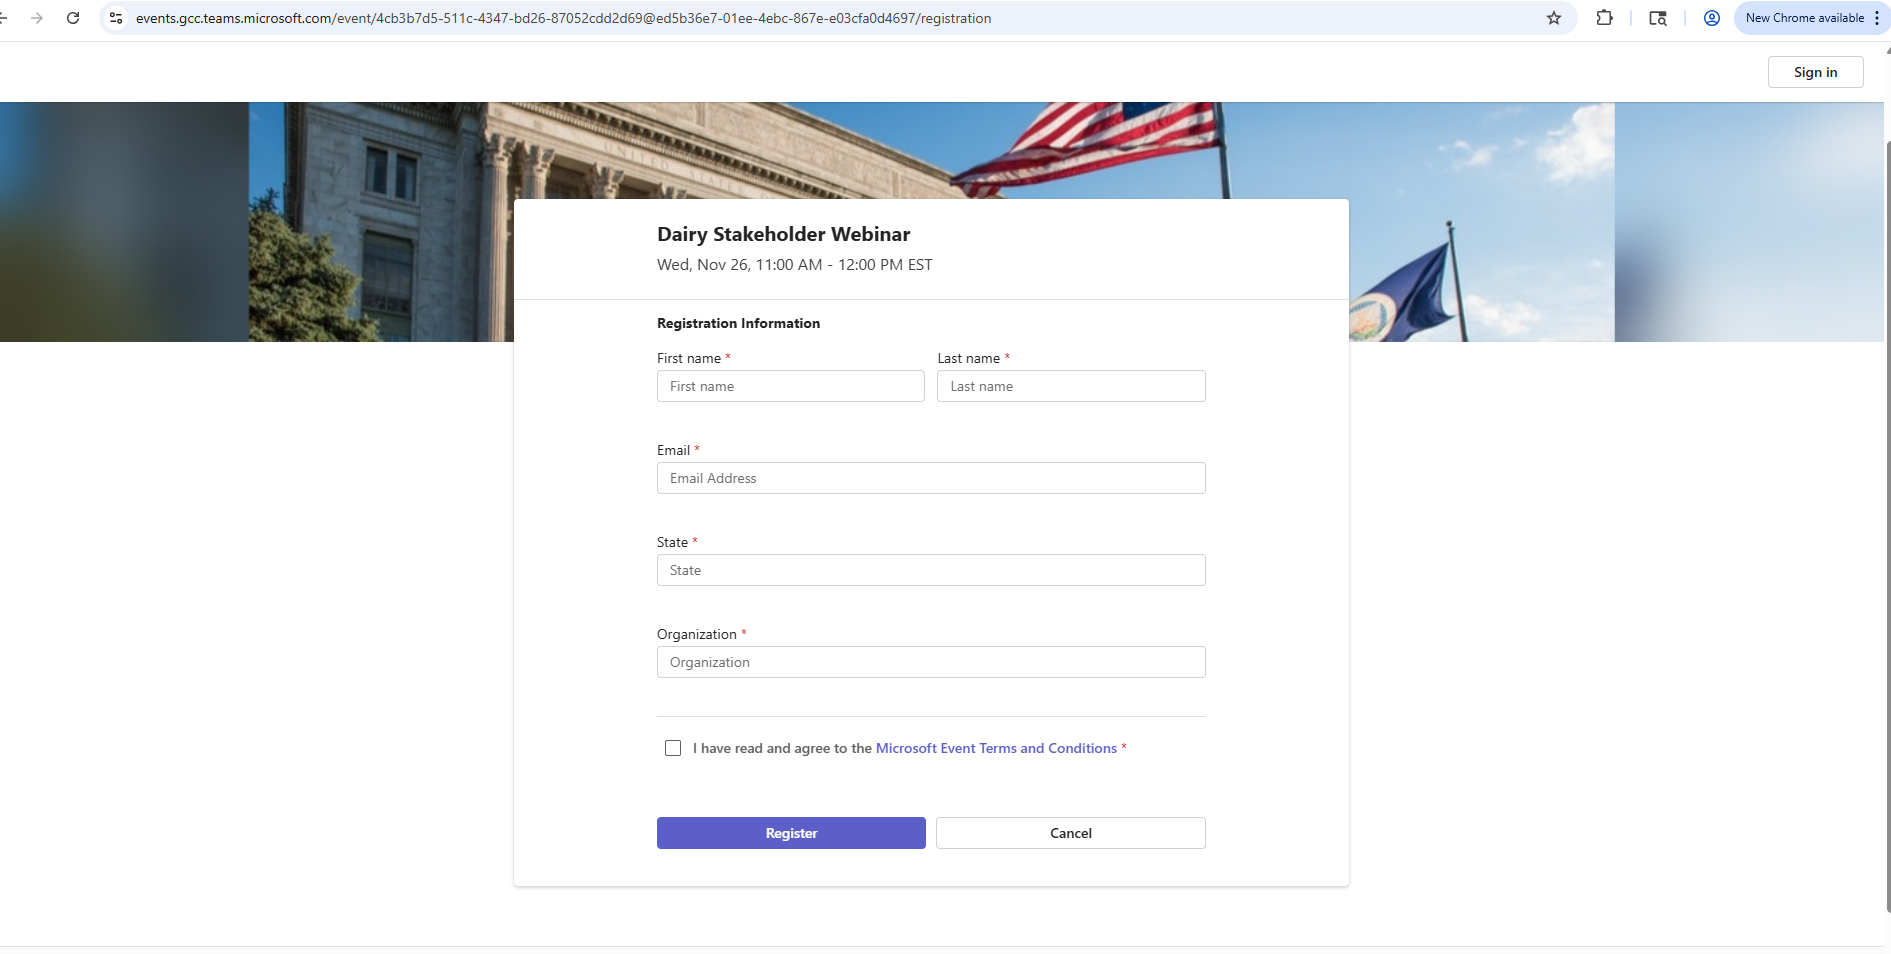
Task: Bookmark this page with the star icon
Action: pyautogui.click(x=1554, y=18)
